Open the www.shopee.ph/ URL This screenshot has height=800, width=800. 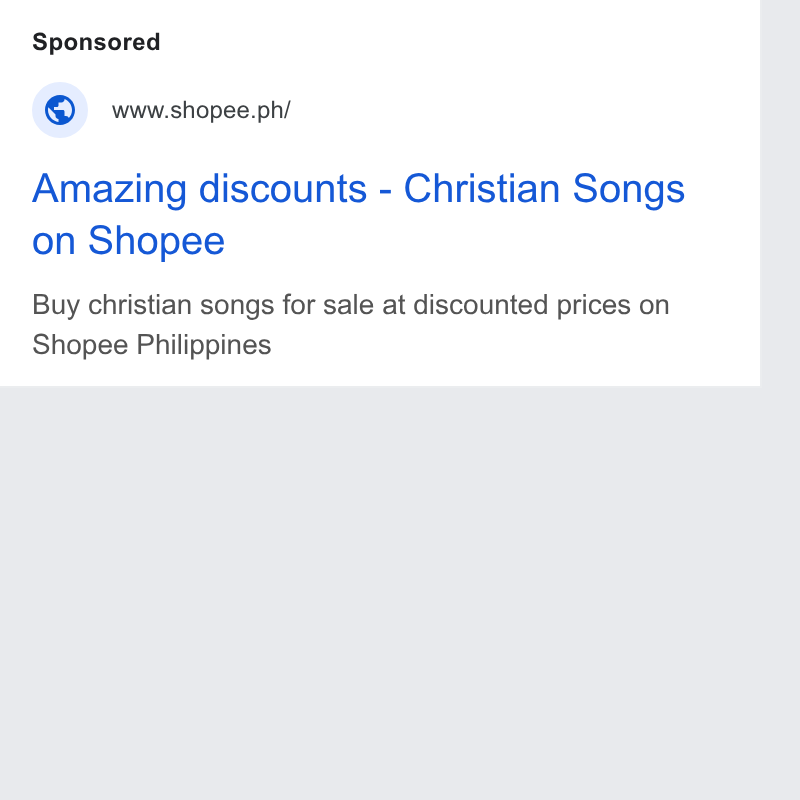click(x=201, y=110)
